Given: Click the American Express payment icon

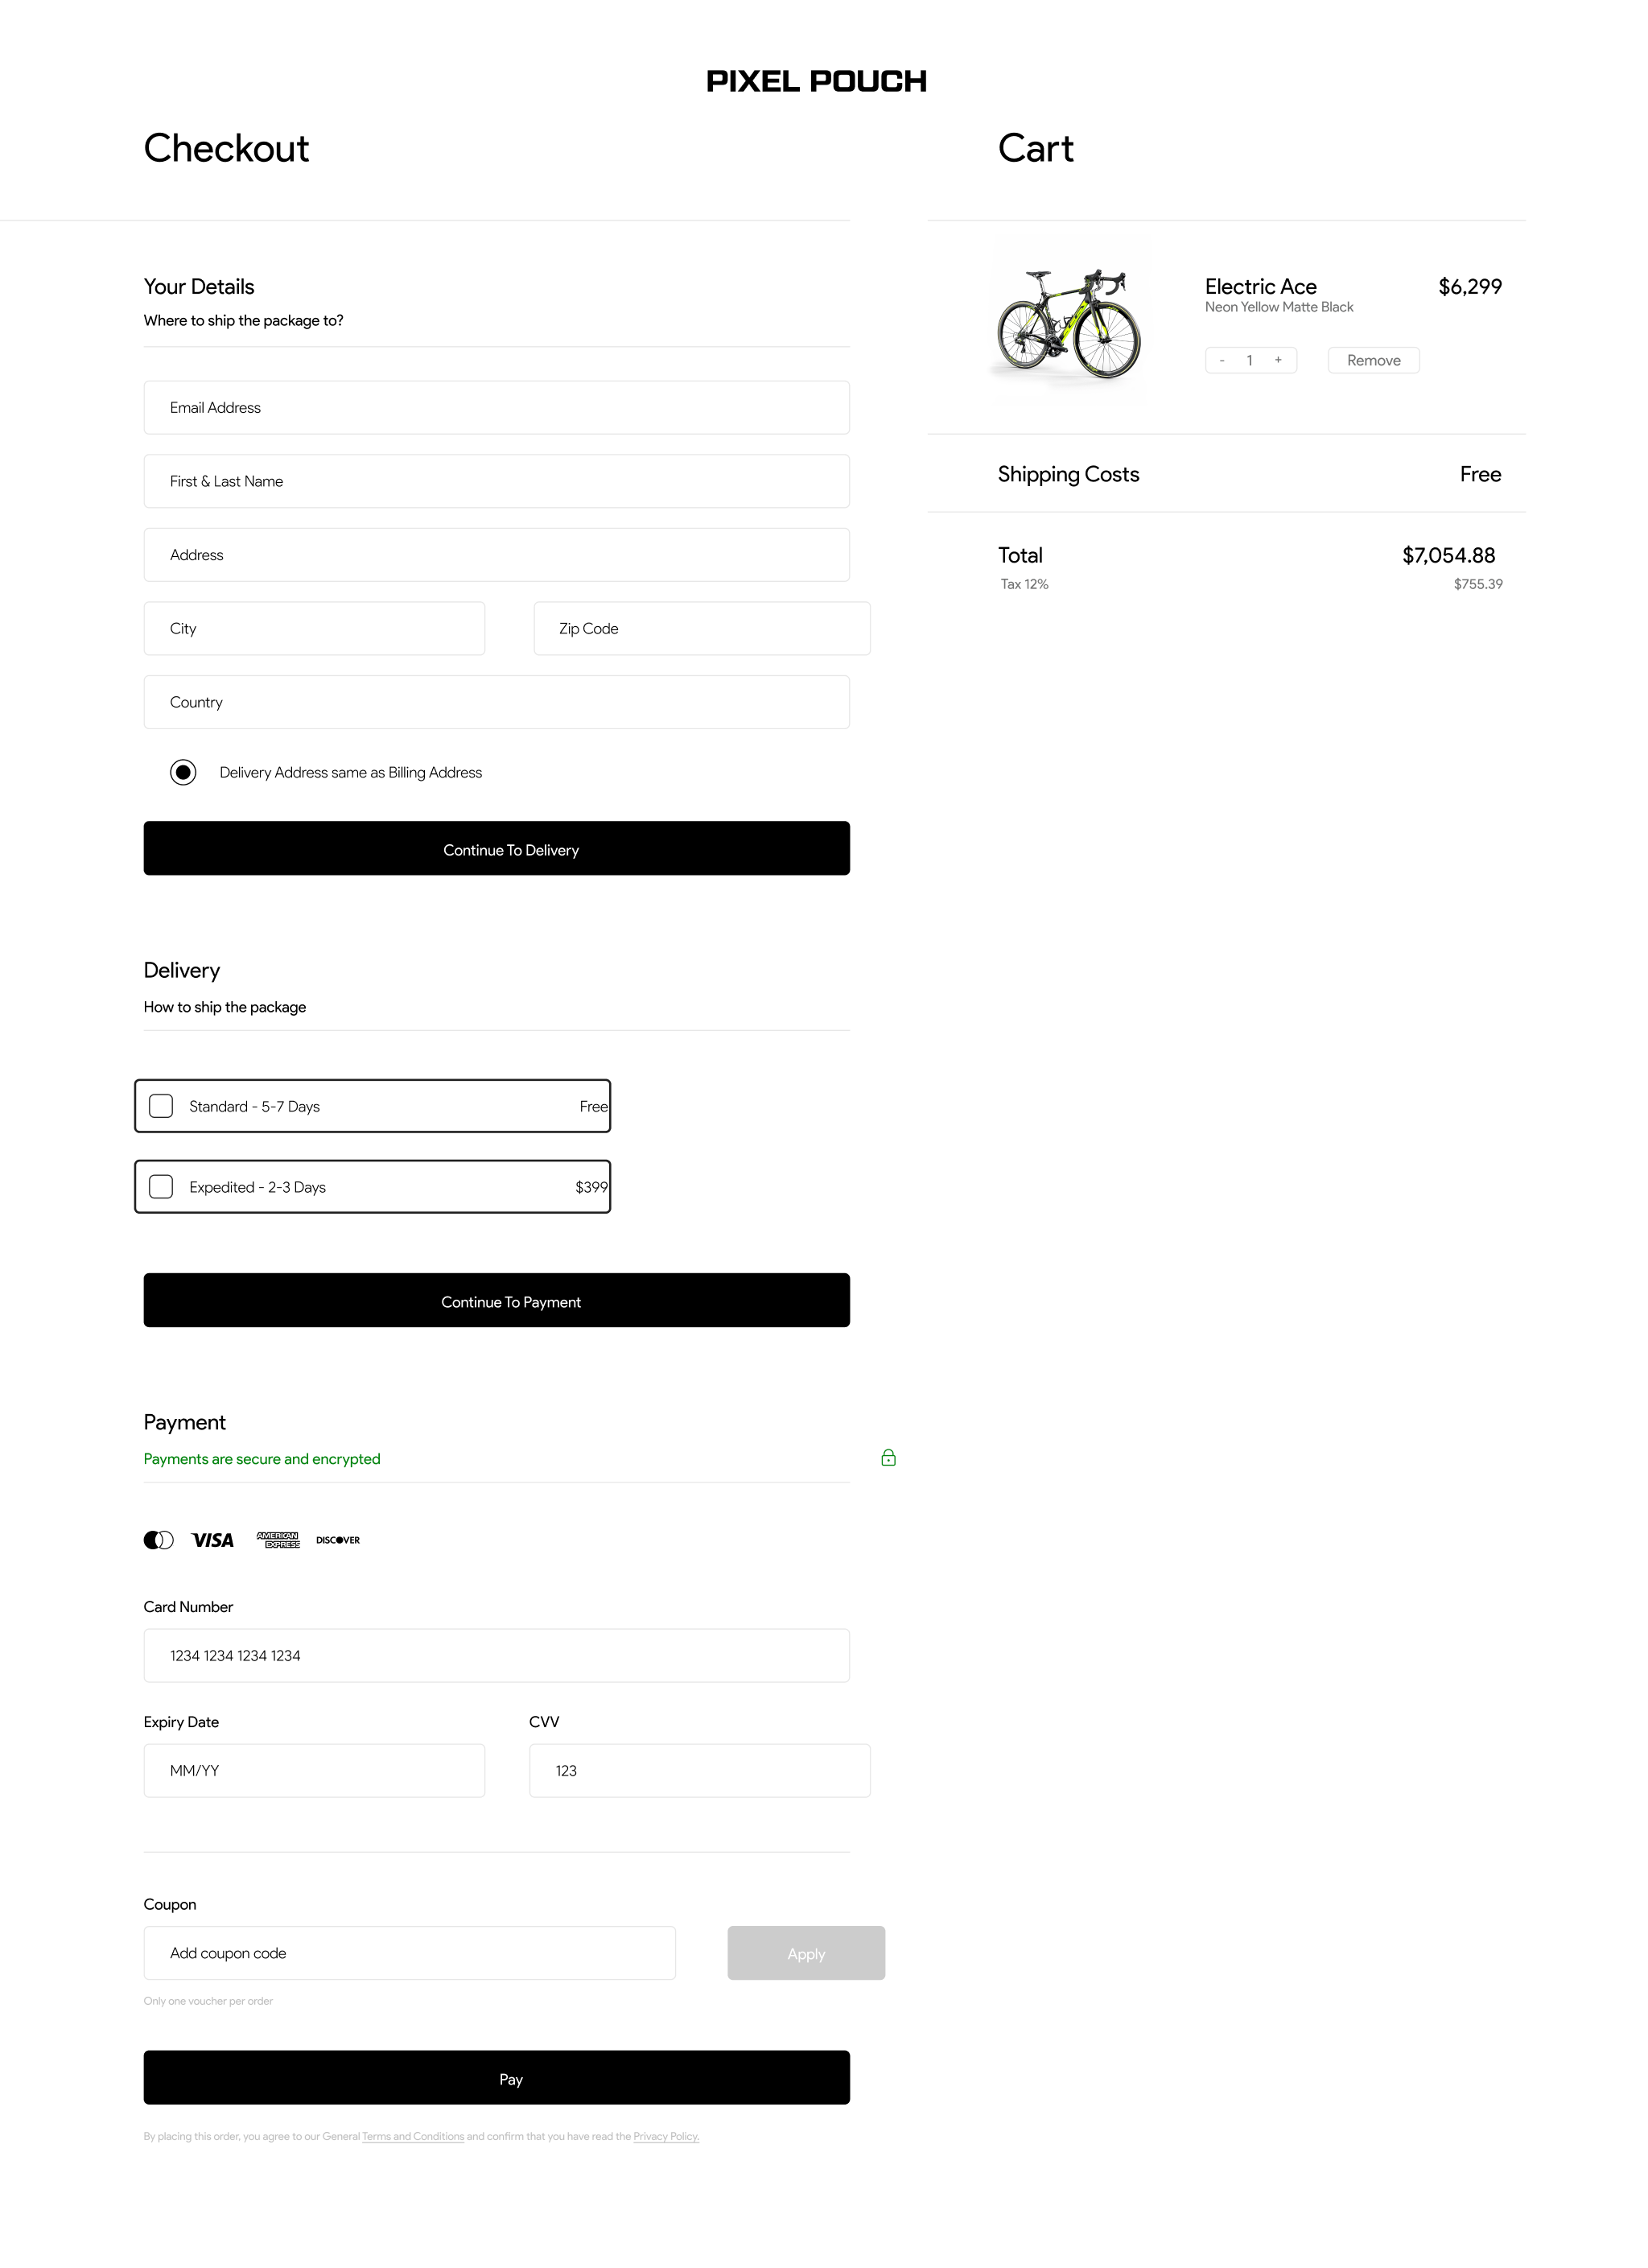Looking at the screenshot, I should pyautogui.click(x=278, y=1540).
